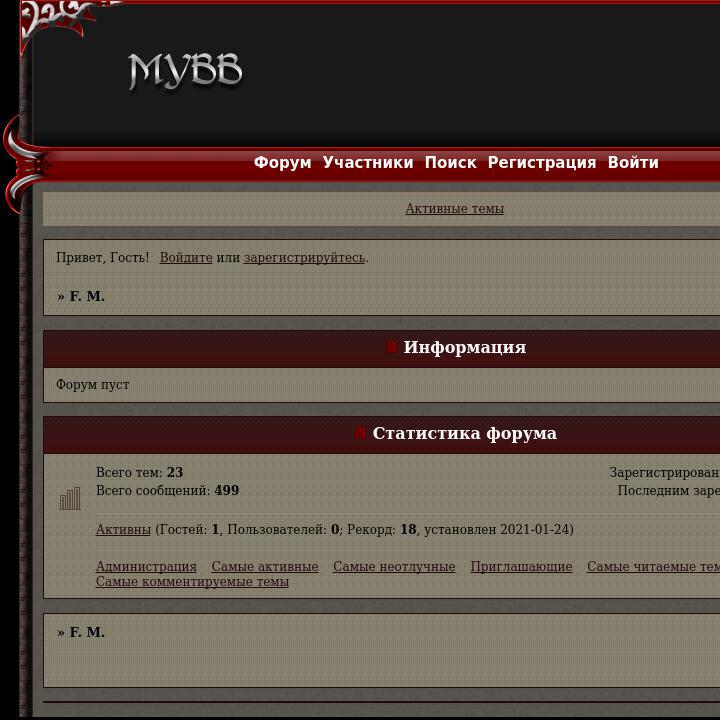Collapse the Статистика форума section red toggle
This screenshot has height=720, width=720.
(360, 433)
